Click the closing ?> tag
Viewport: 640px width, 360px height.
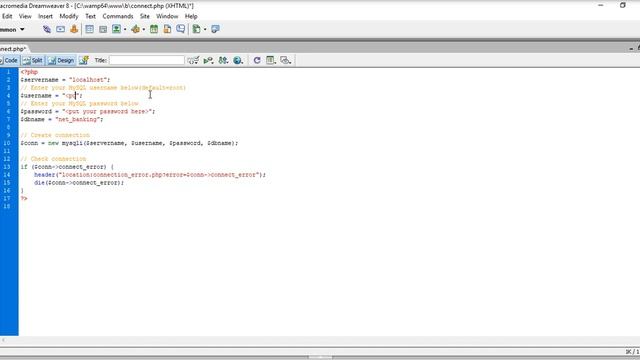pos(24,198)
